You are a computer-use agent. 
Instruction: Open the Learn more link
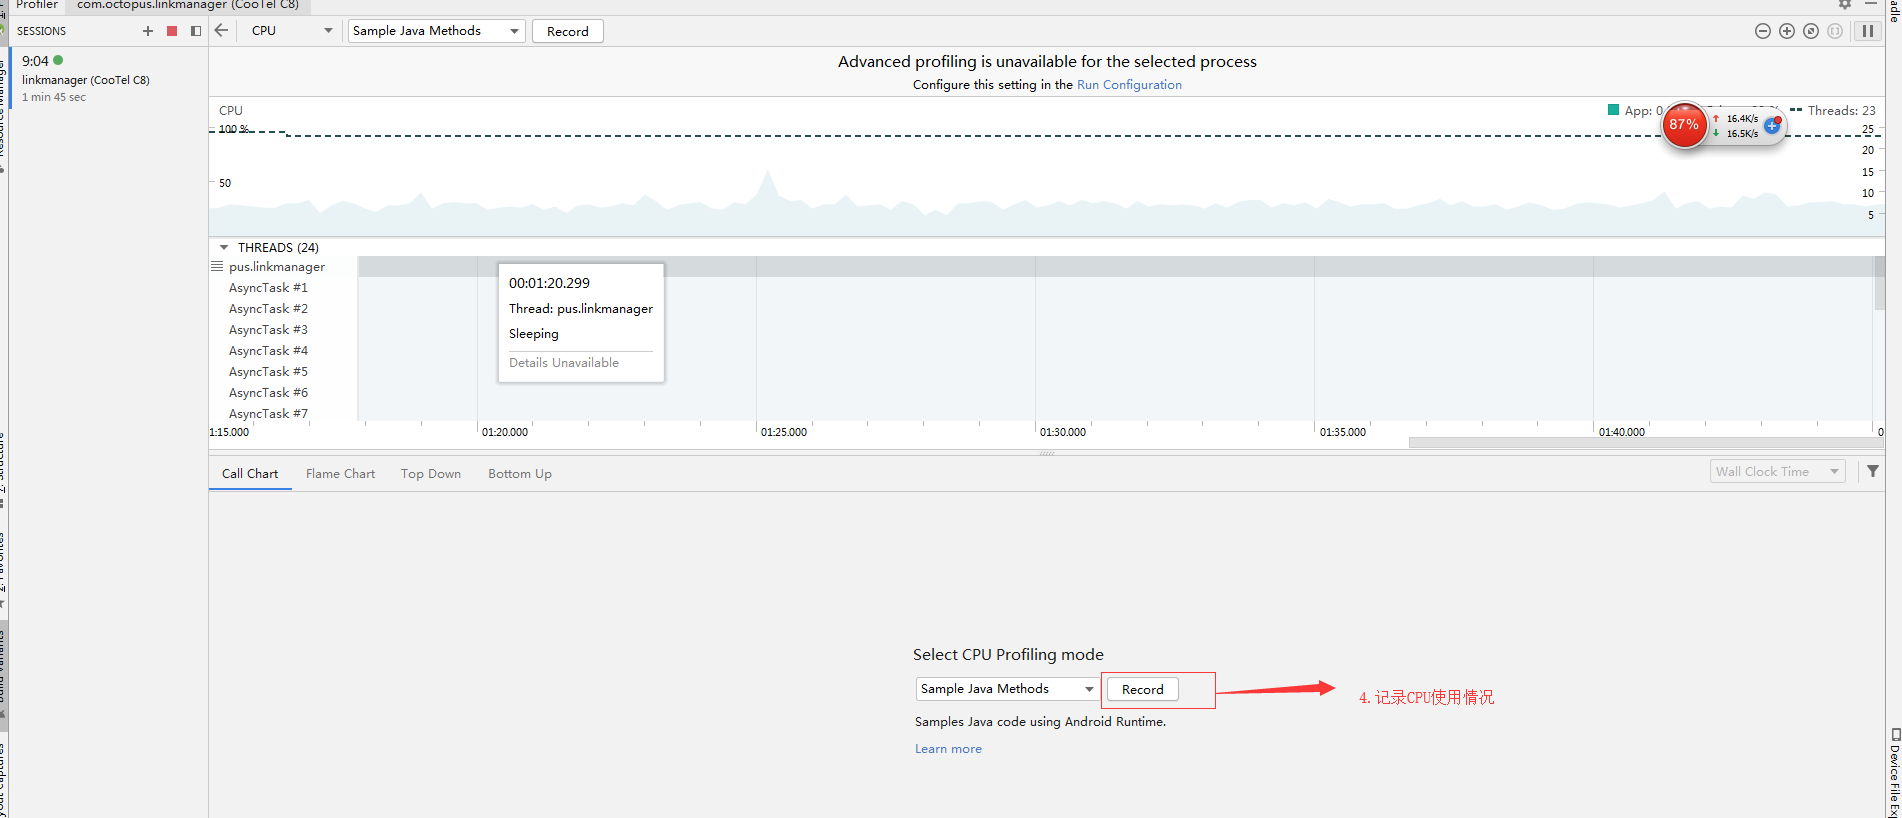[948, 749]
